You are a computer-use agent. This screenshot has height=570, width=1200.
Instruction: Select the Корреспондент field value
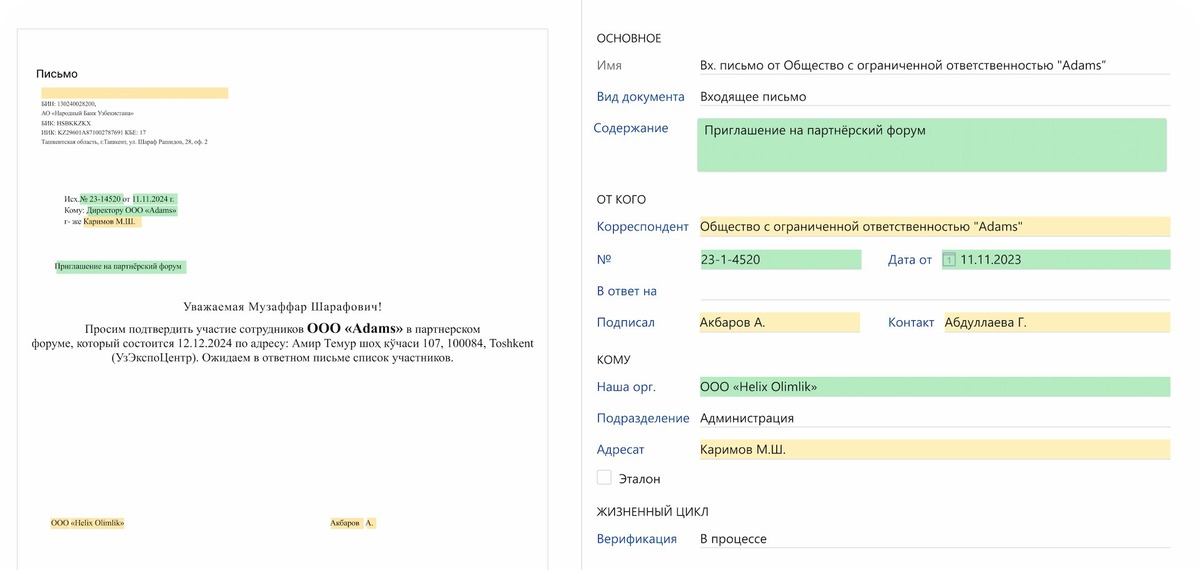[x=934, y=227]
